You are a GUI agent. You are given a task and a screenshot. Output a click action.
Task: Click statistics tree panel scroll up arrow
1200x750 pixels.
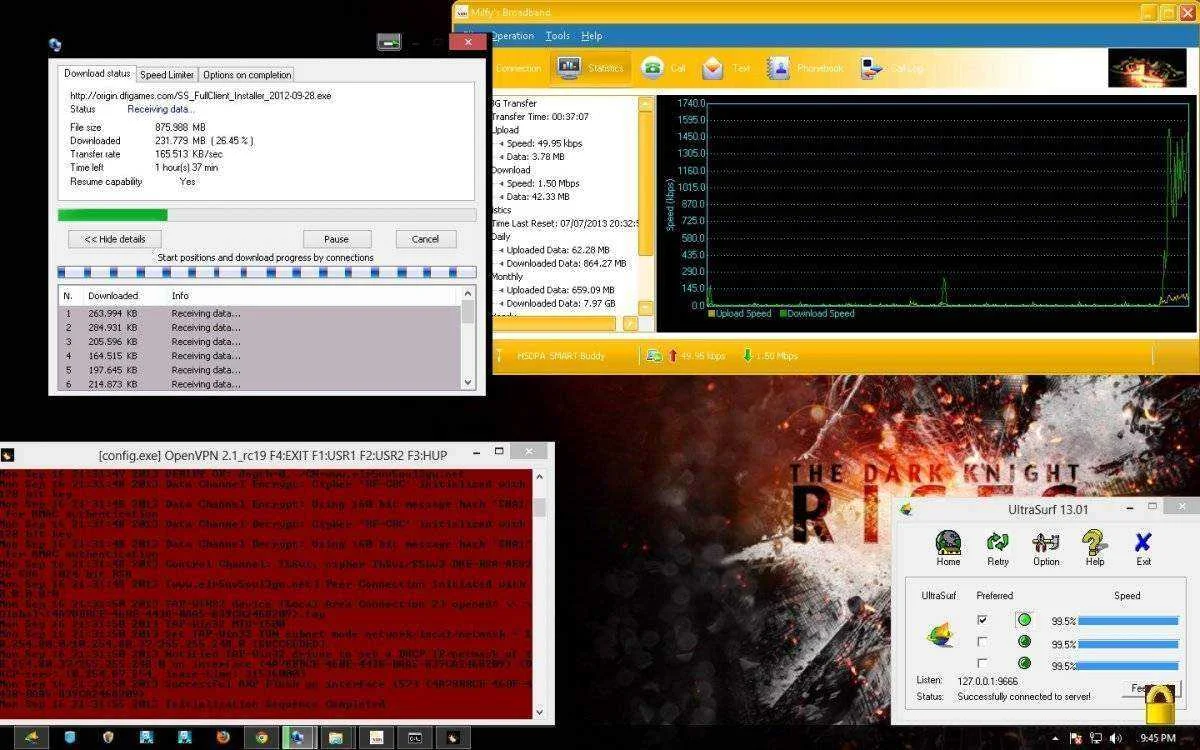646,103
